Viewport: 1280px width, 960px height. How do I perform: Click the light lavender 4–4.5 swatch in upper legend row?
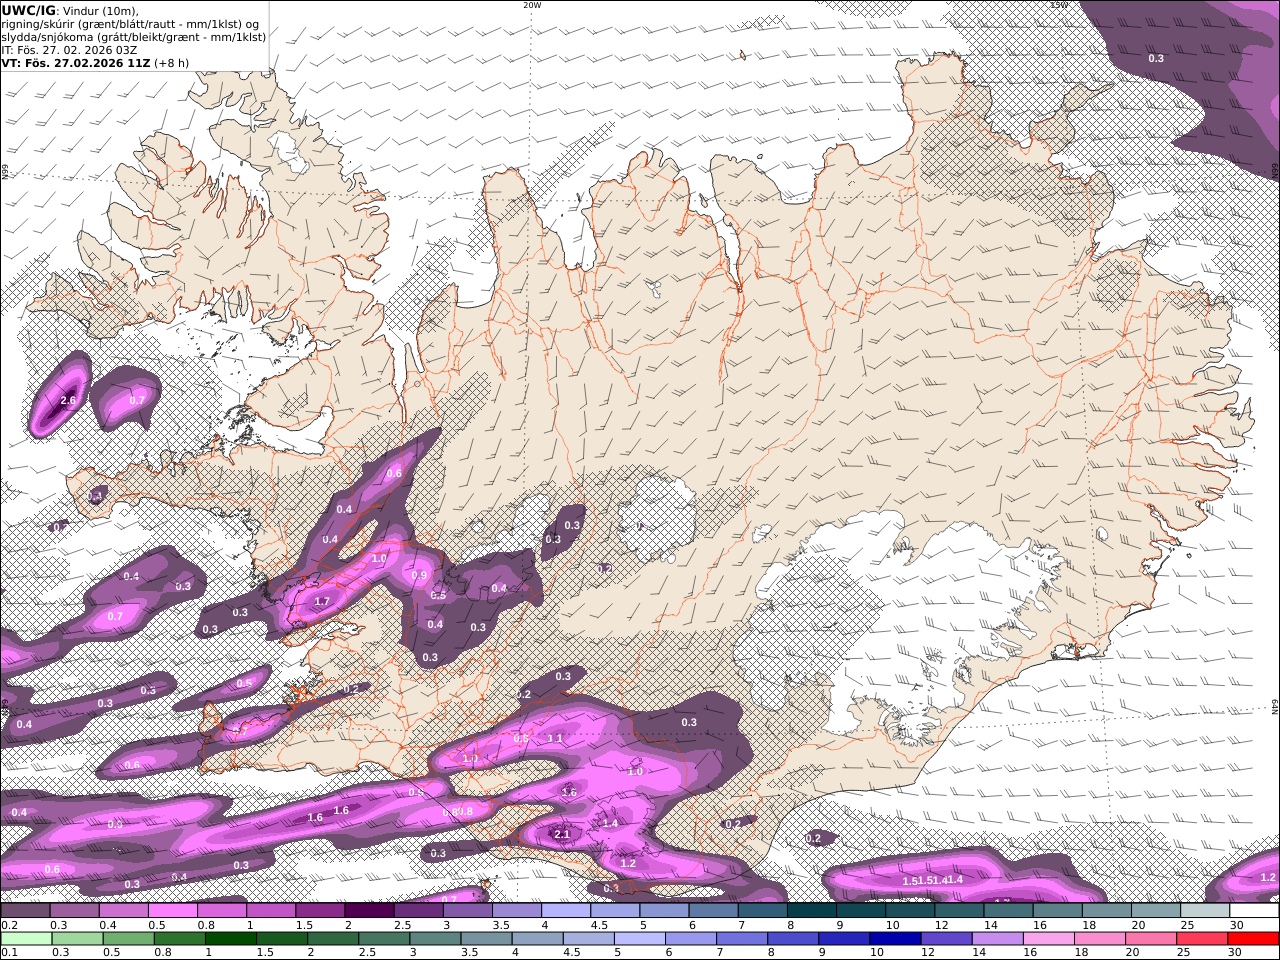566,910
